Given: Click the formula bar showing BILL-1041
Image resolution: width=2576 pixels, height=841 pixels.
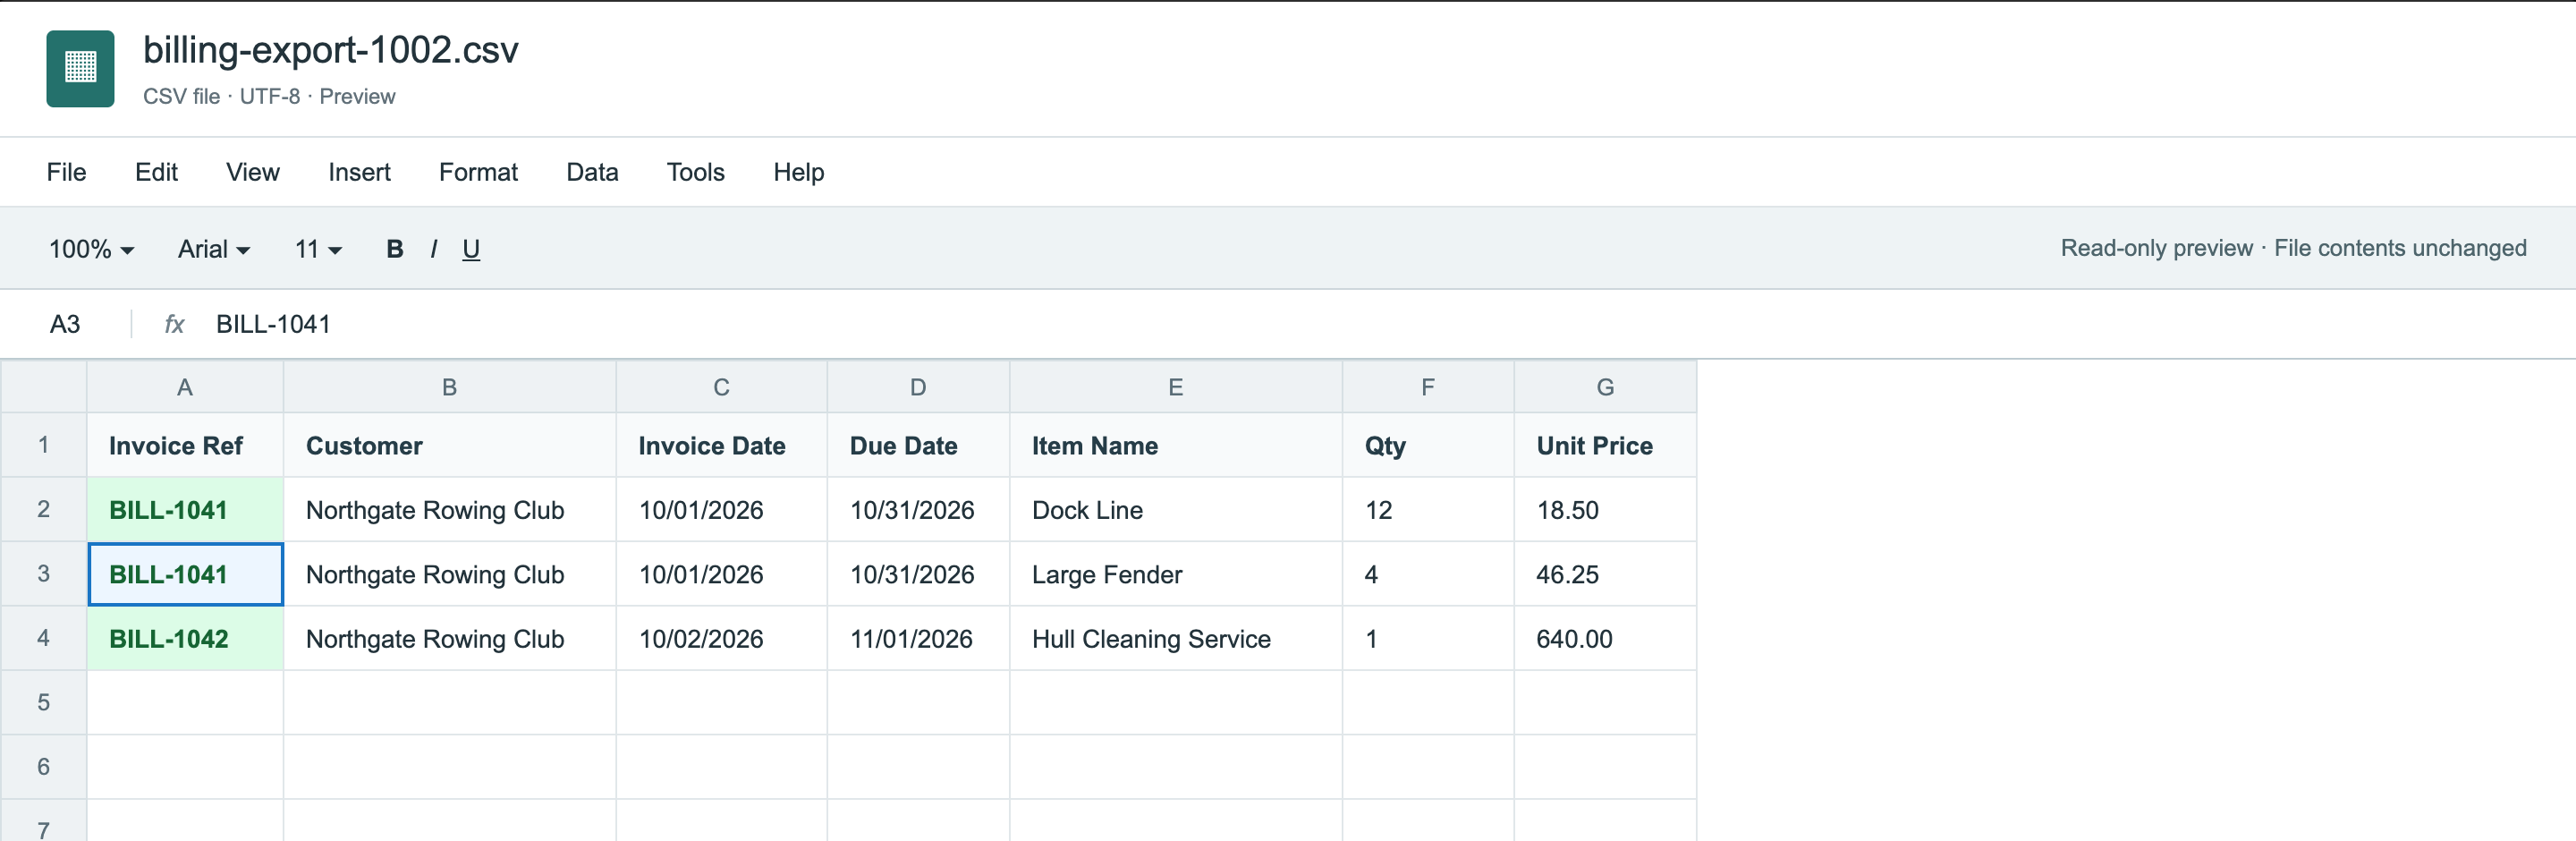Looking at the screenshot, I should click(273, 324).
